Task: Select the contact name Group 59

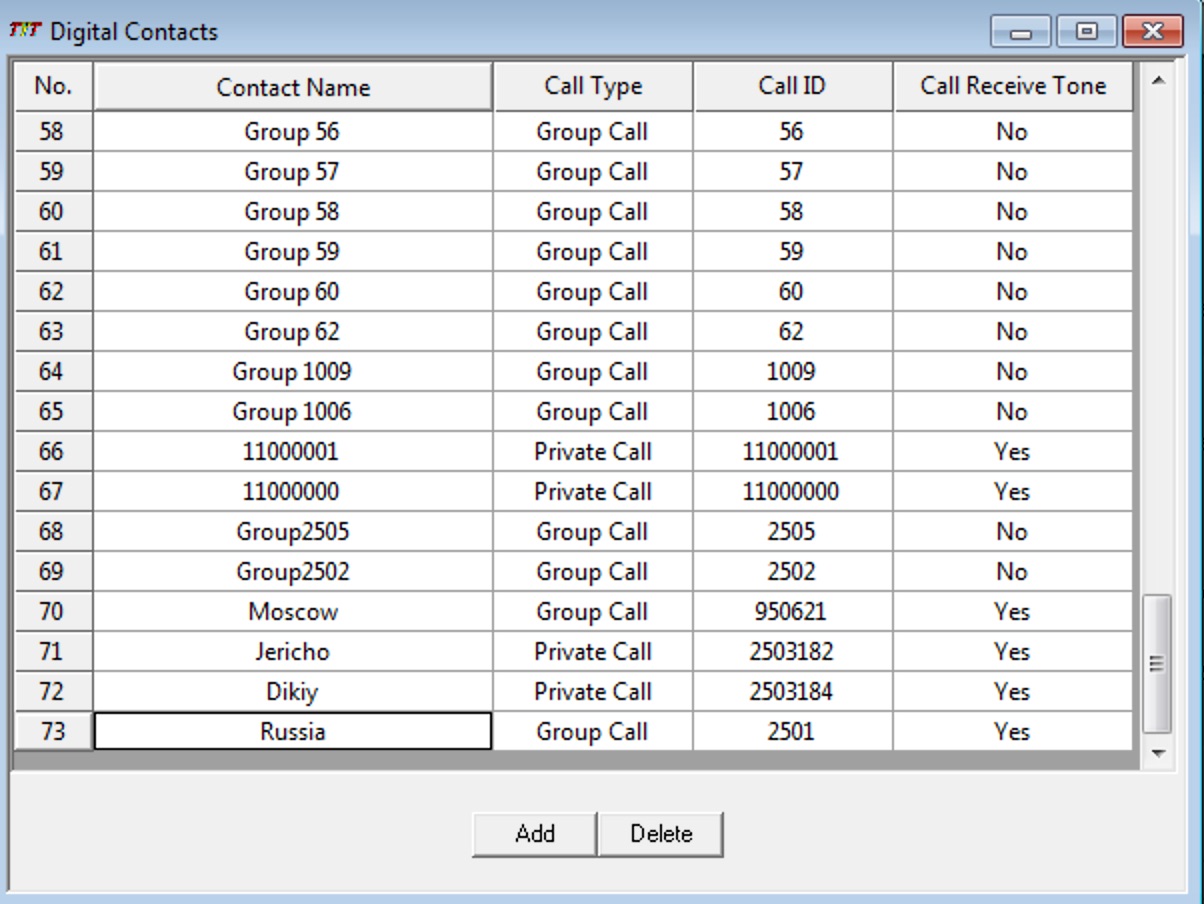Action: pos(293,251)
